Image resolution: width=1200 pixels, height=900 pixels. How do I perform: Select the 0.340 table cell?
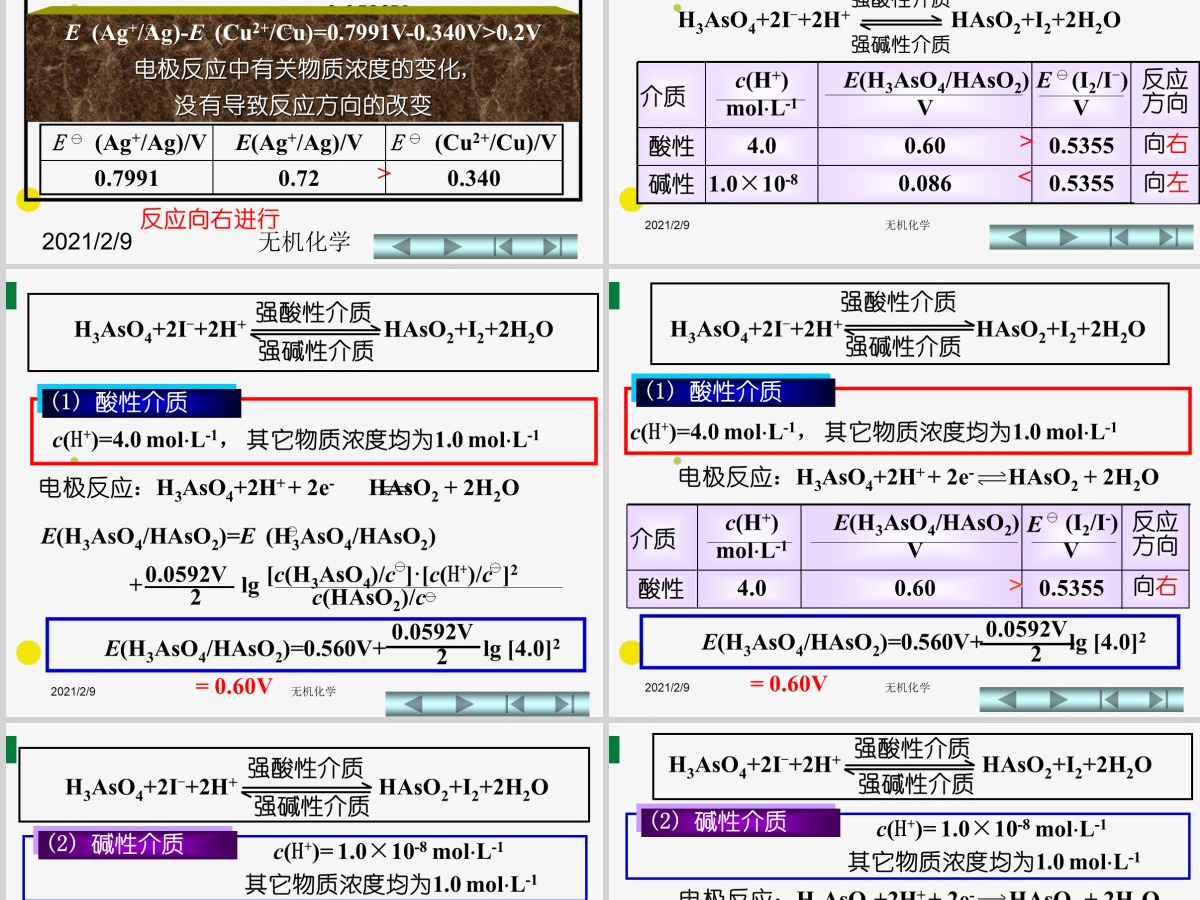coord(474,178)
